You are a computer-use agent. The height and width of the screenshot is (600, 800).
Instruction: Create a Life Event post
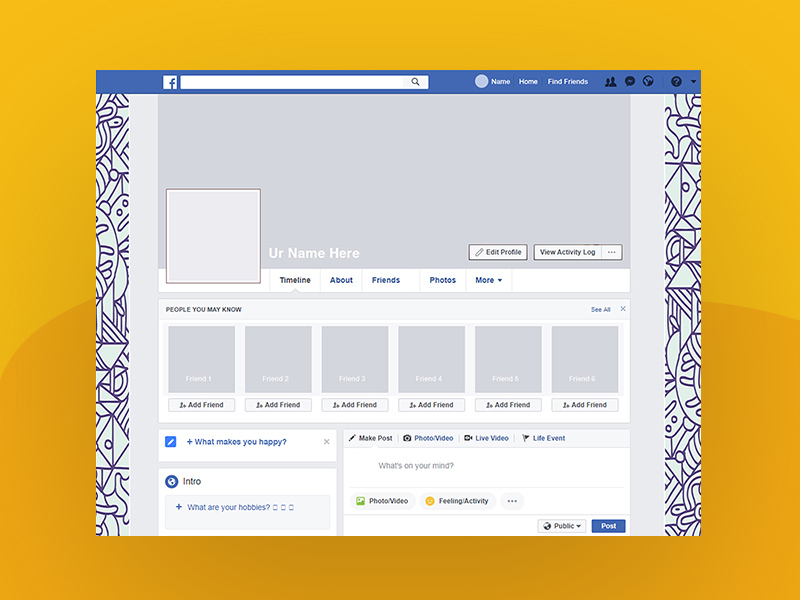click(543, 437)
